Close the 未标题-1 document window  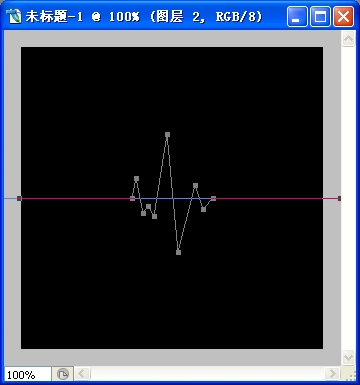(x=343, y=17)
